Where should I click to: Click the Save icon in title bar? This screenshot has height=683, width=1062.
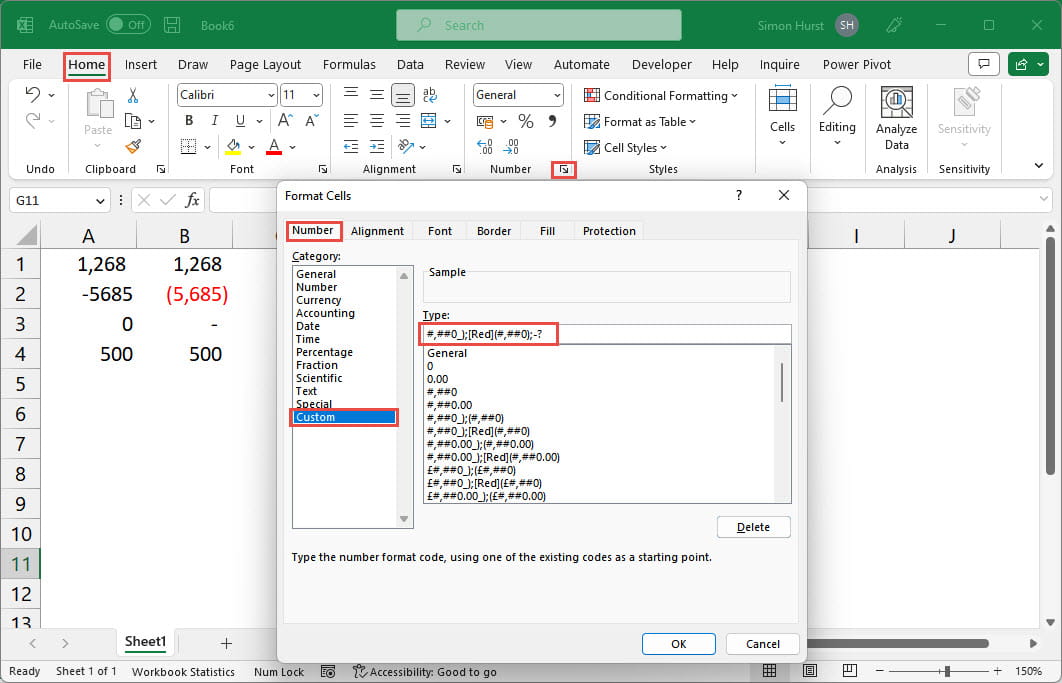point(172,24)
